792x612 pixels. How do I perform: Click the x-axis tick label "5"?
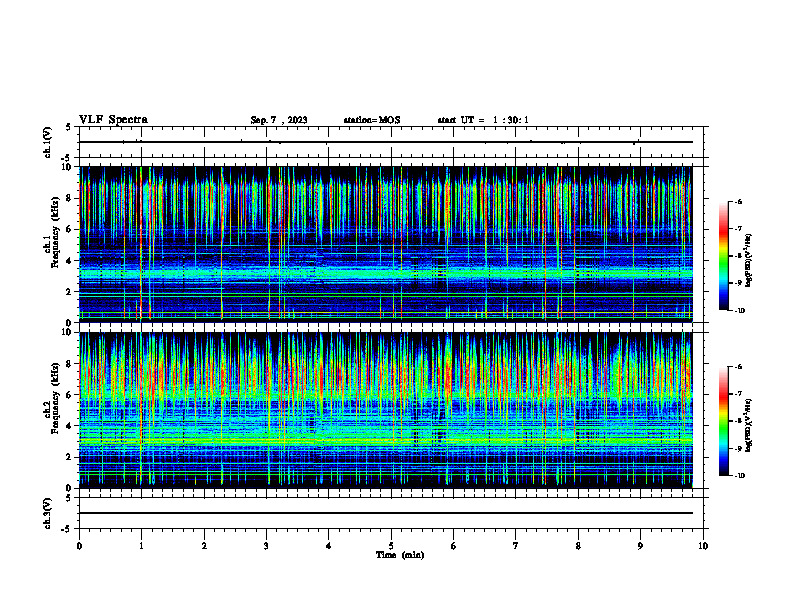391,545
